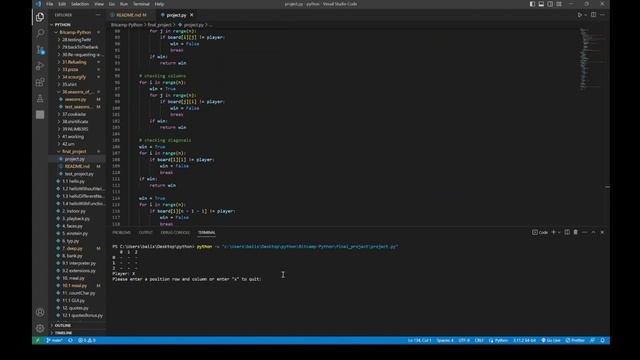This screenshot has width=640, height=360.
Task: Select the Terminal panel tab
Action: [207, 233]
